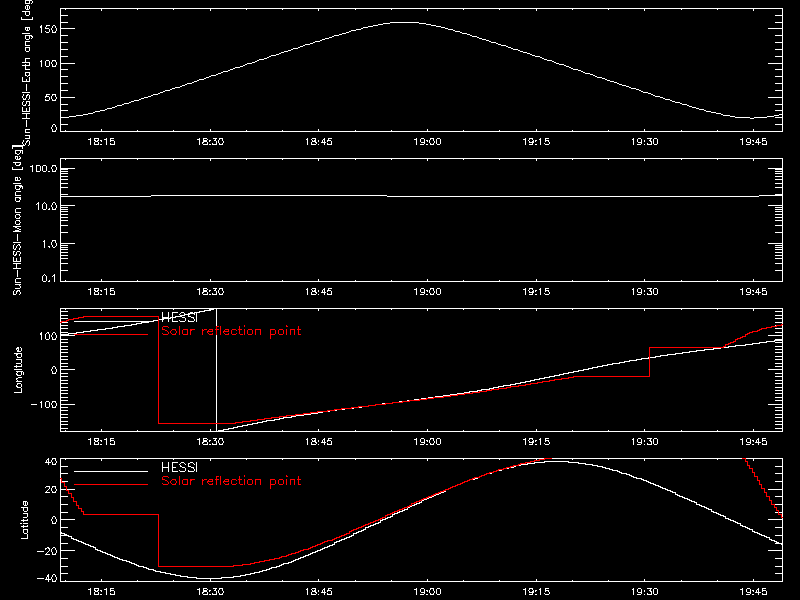This screenshot has height=600, width=800.
Task: Select white HESSI legend line in Longitude plot
Action: coord(111,321)
